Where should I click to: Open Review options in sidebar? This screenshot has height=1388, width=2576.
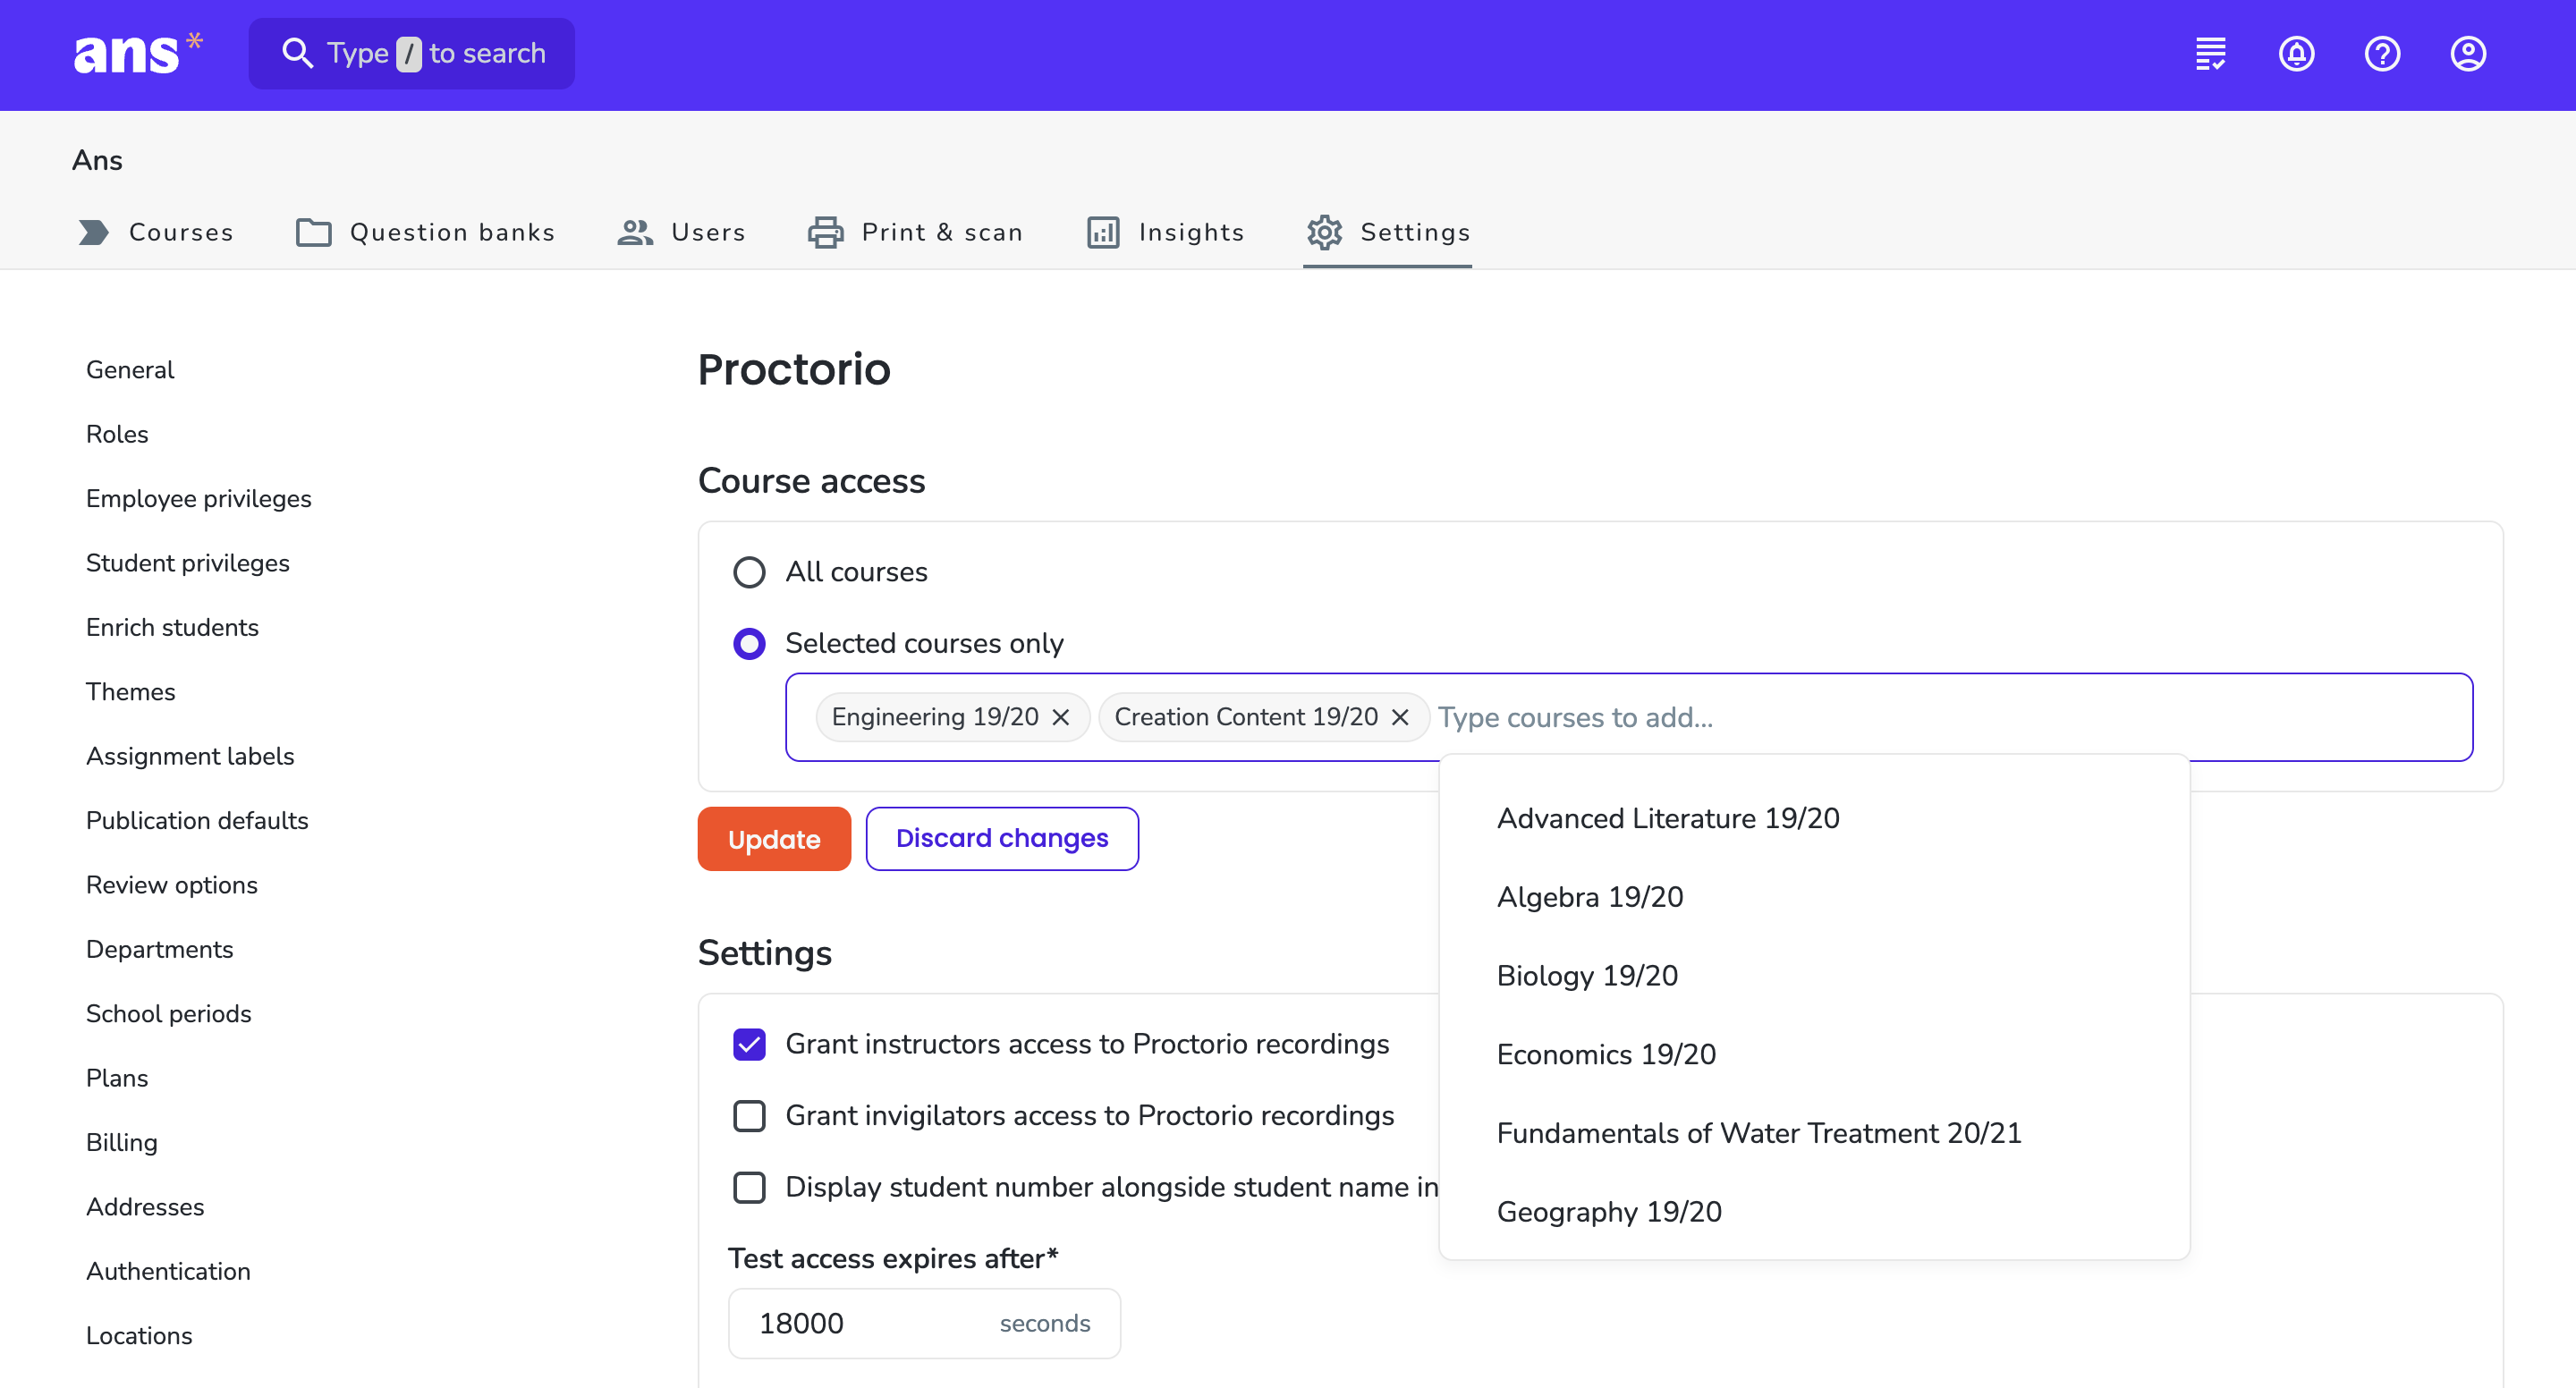(x=172, y=885)
